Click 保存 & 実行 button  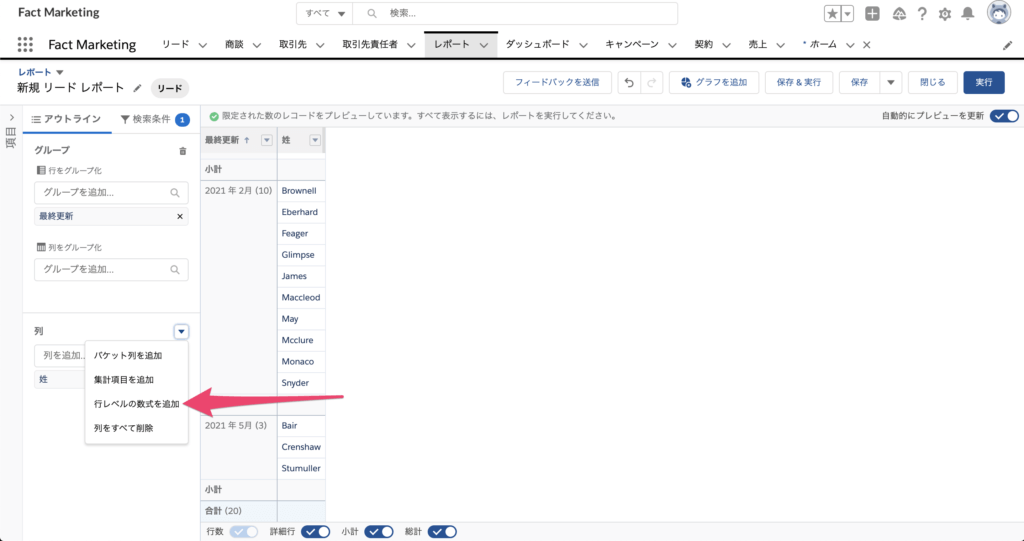coord(799,82)
